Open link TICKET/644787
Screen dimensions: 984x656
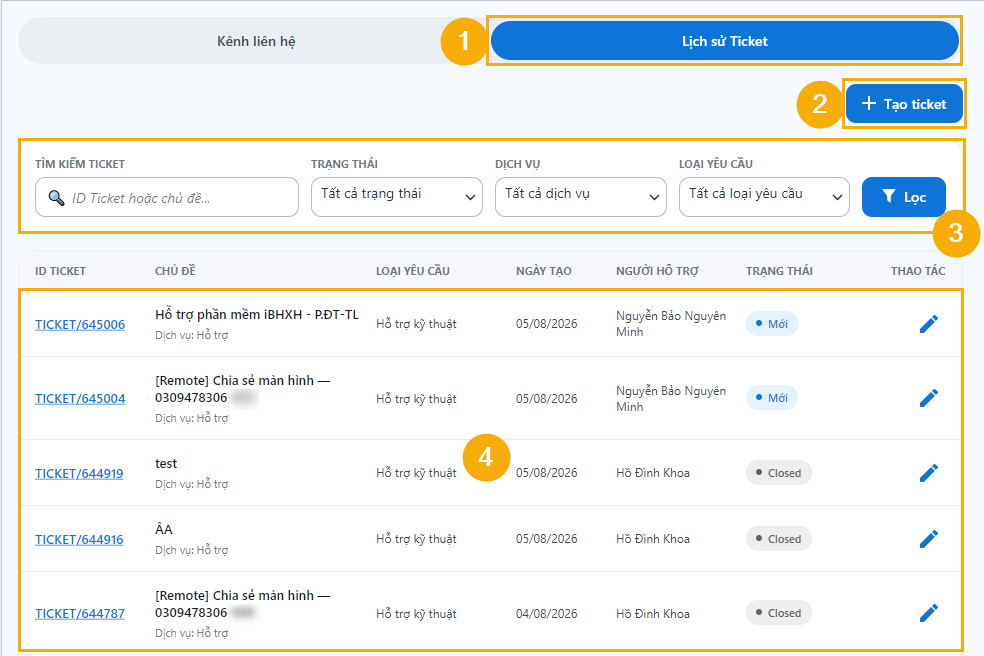[x=80, y=613]
